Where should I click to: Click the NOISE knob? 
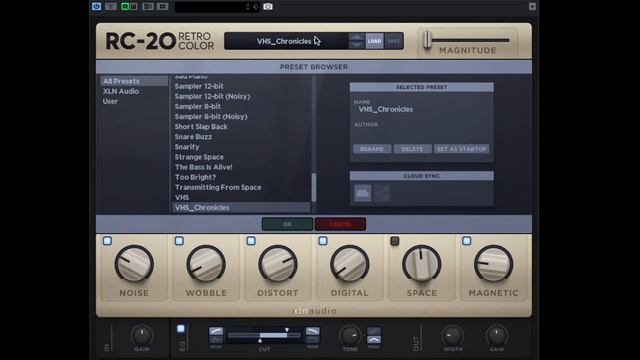click(x=134, y=264)
